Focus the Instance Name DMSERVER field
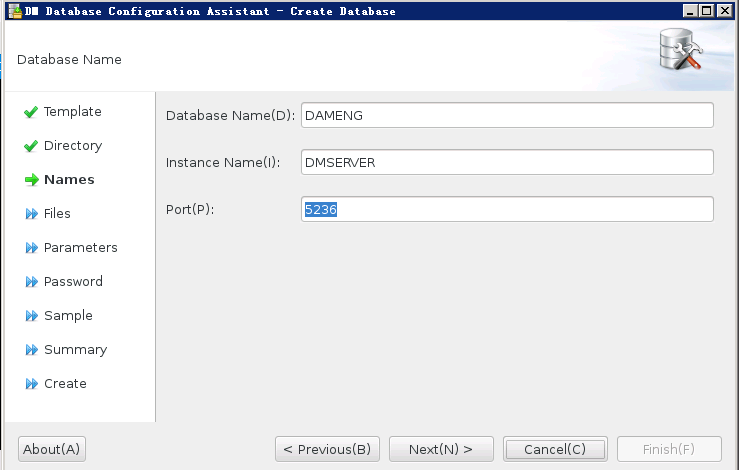The height and width of the screenshot is (470, 739). tap(507, 162)
